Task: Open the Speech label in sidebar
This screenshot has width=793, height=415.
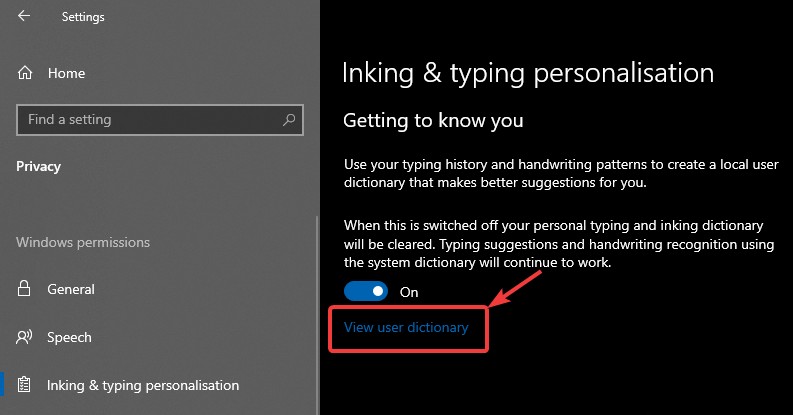Action: (x=69, y=337)
